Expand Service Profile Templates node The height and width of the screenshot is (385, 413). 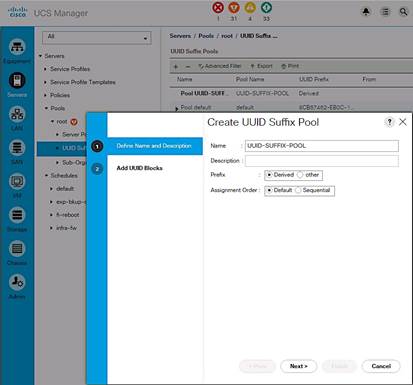pyautogui.click(x=45, y=82)
